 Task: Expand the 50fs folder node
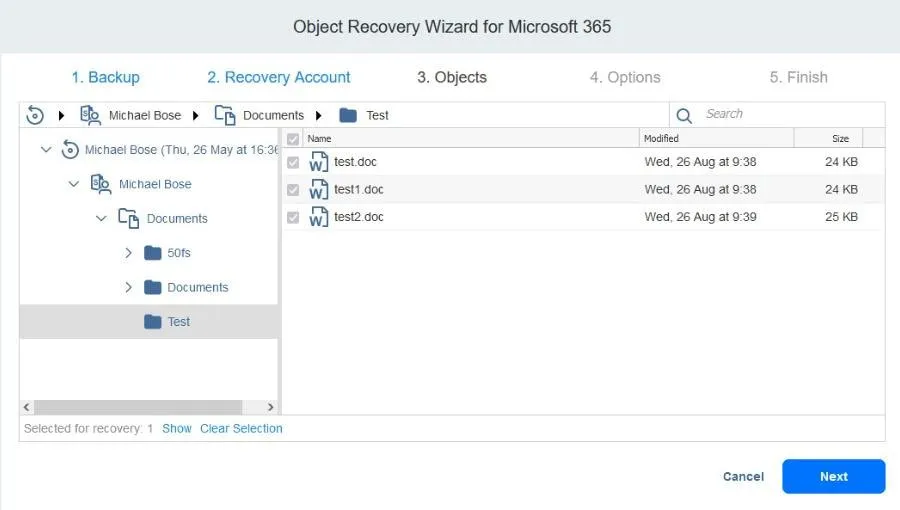click(128, 253)
